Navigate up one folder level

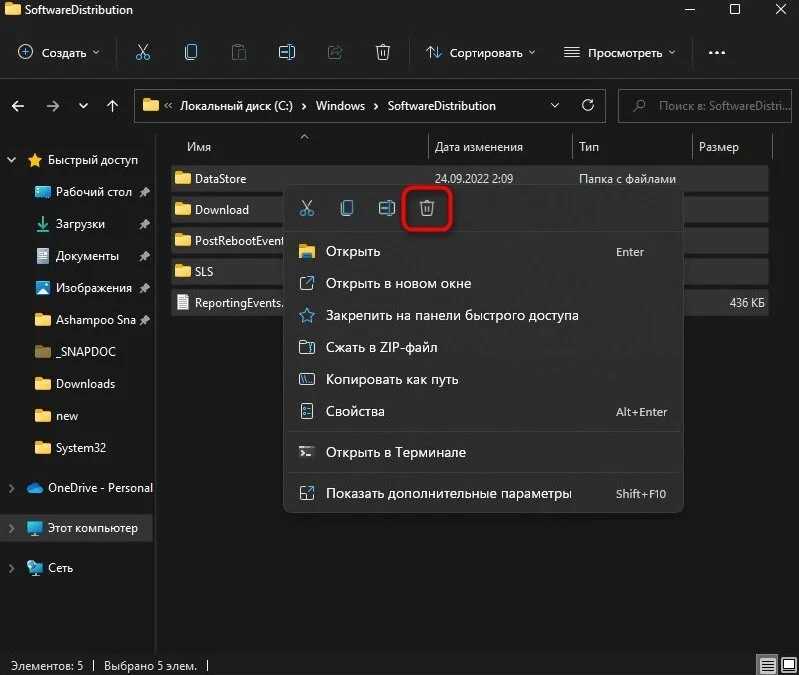coord(112,106)
